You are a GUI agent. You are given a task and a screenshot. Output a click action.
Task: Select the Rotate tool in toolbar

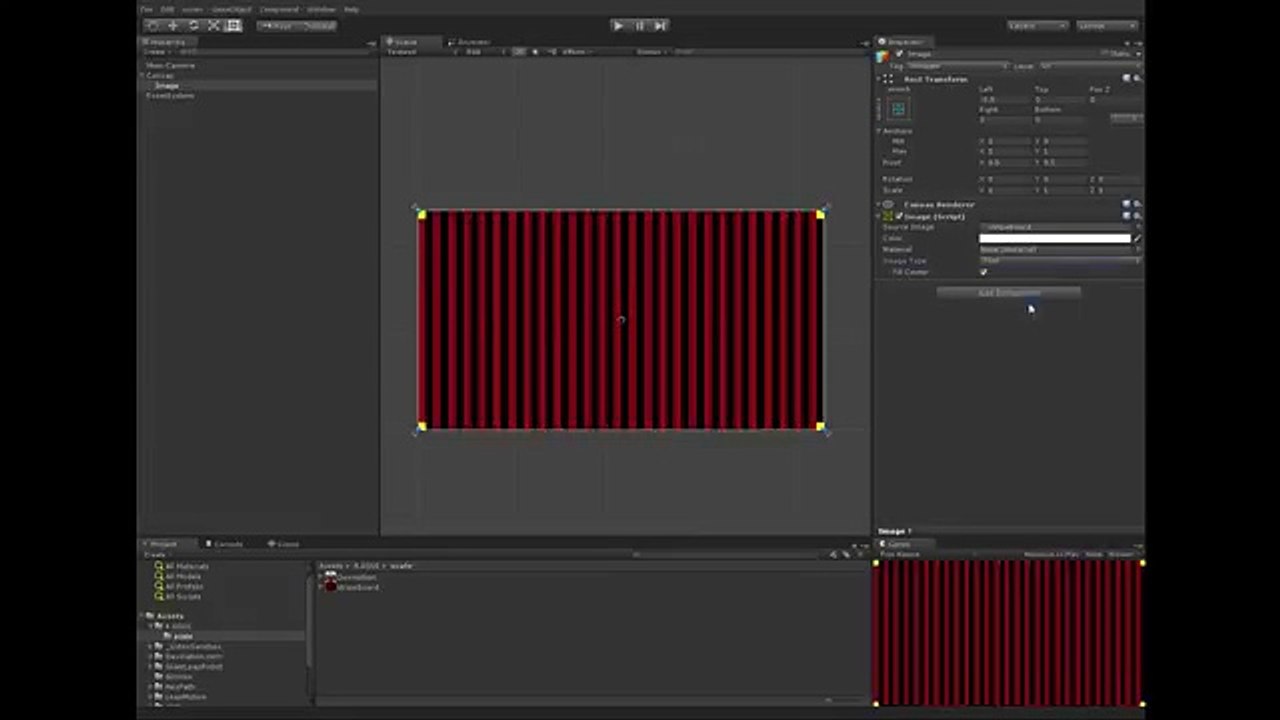click(193, 25)
